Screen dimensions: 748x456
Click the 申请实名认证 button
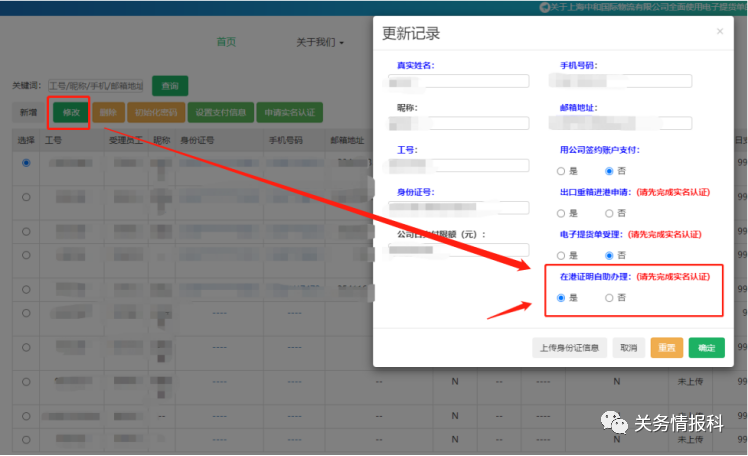click(288, 112)
